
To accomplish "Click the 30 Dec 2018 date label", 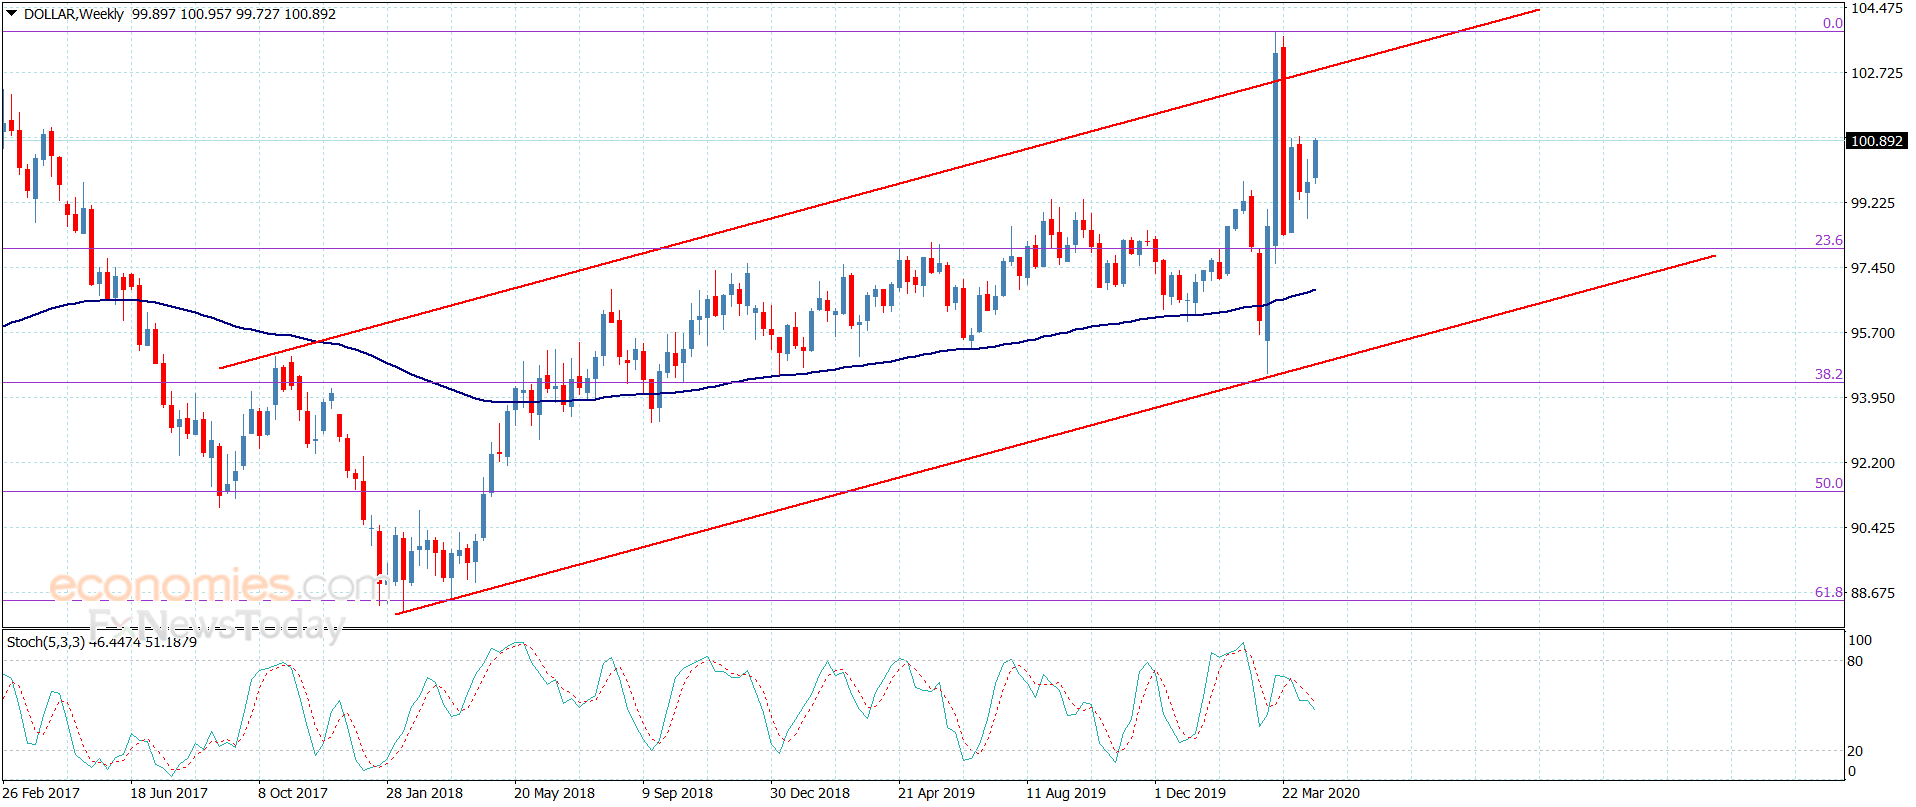I will coord(810,793).
